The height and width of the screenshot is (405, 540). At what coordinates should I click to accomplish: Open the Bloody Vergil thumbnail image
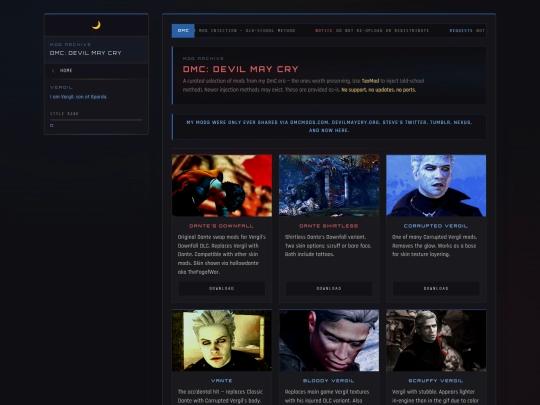[329, 340]
